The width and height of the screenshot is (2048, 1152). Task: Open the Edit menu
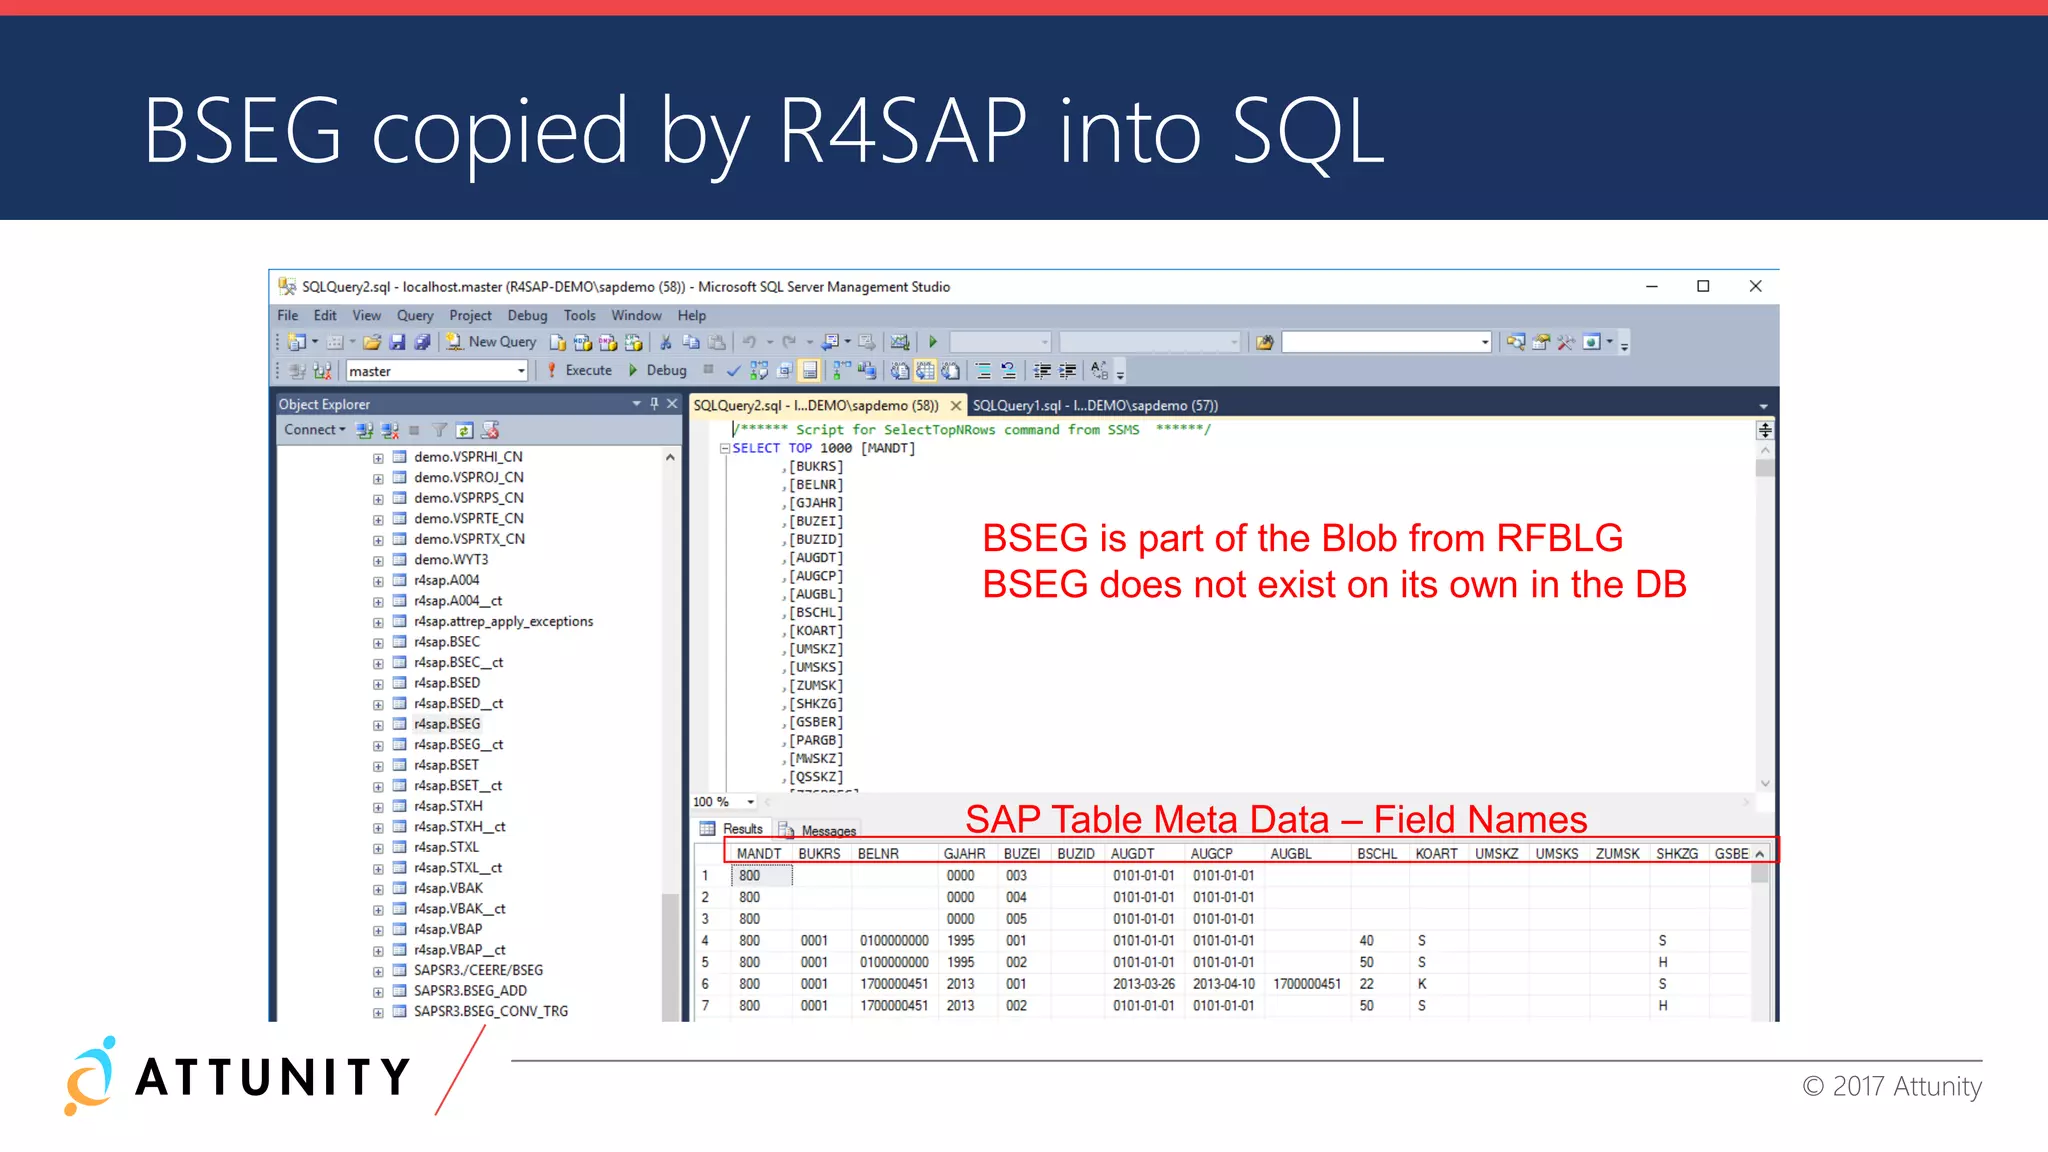(x=325, y=315)
